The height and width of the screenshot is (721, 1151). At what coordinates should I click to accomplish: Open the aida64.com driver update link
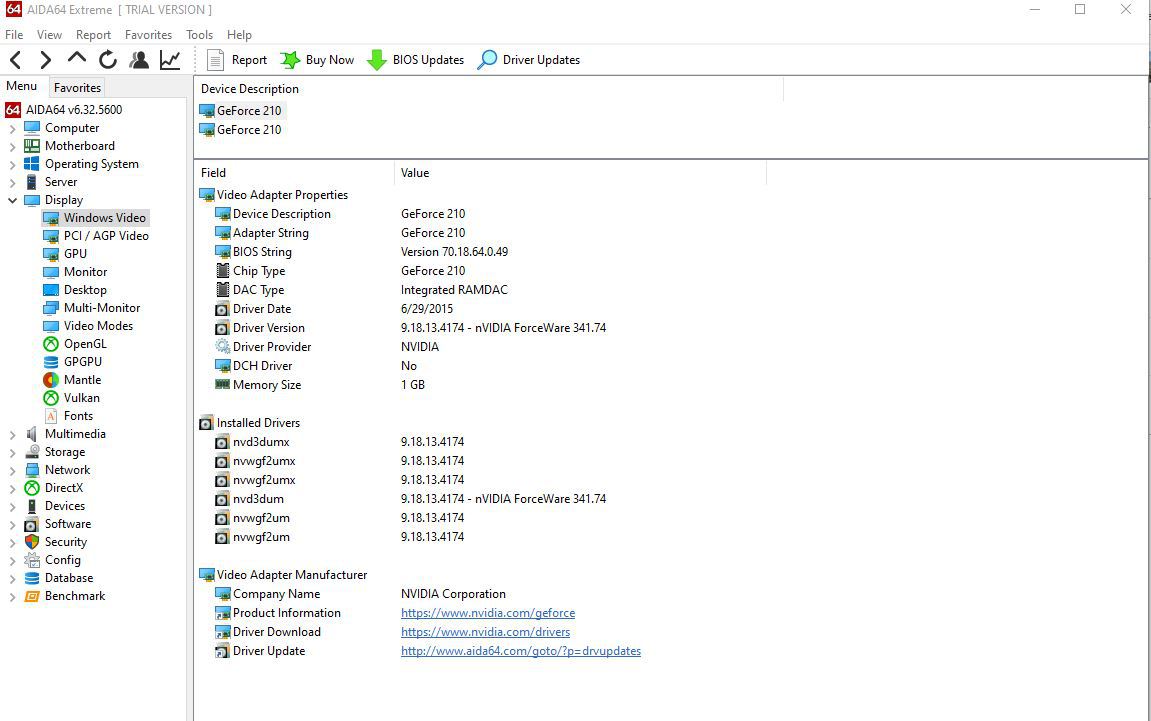(x=520, y=651)
